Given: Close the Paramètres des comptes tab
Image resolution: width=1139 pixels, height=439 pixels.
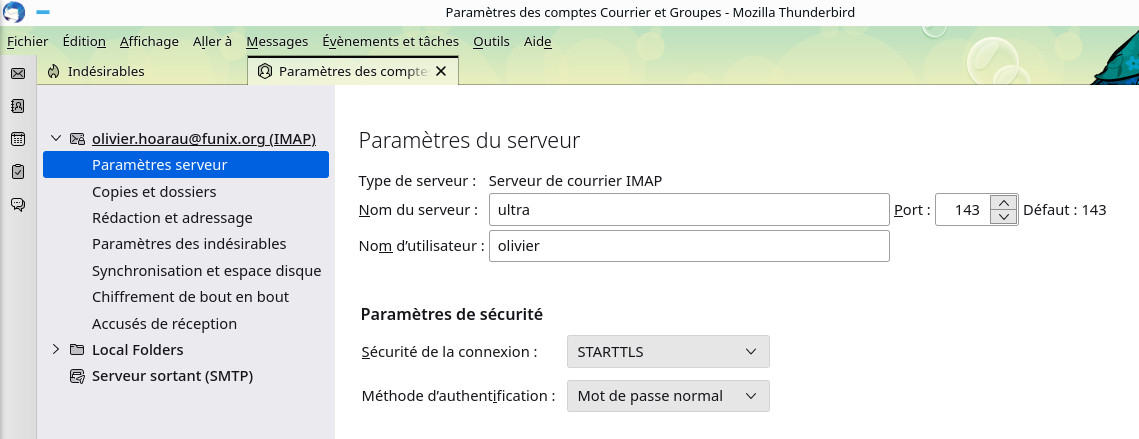Looking at the screenshot, I should click(441, 72).
